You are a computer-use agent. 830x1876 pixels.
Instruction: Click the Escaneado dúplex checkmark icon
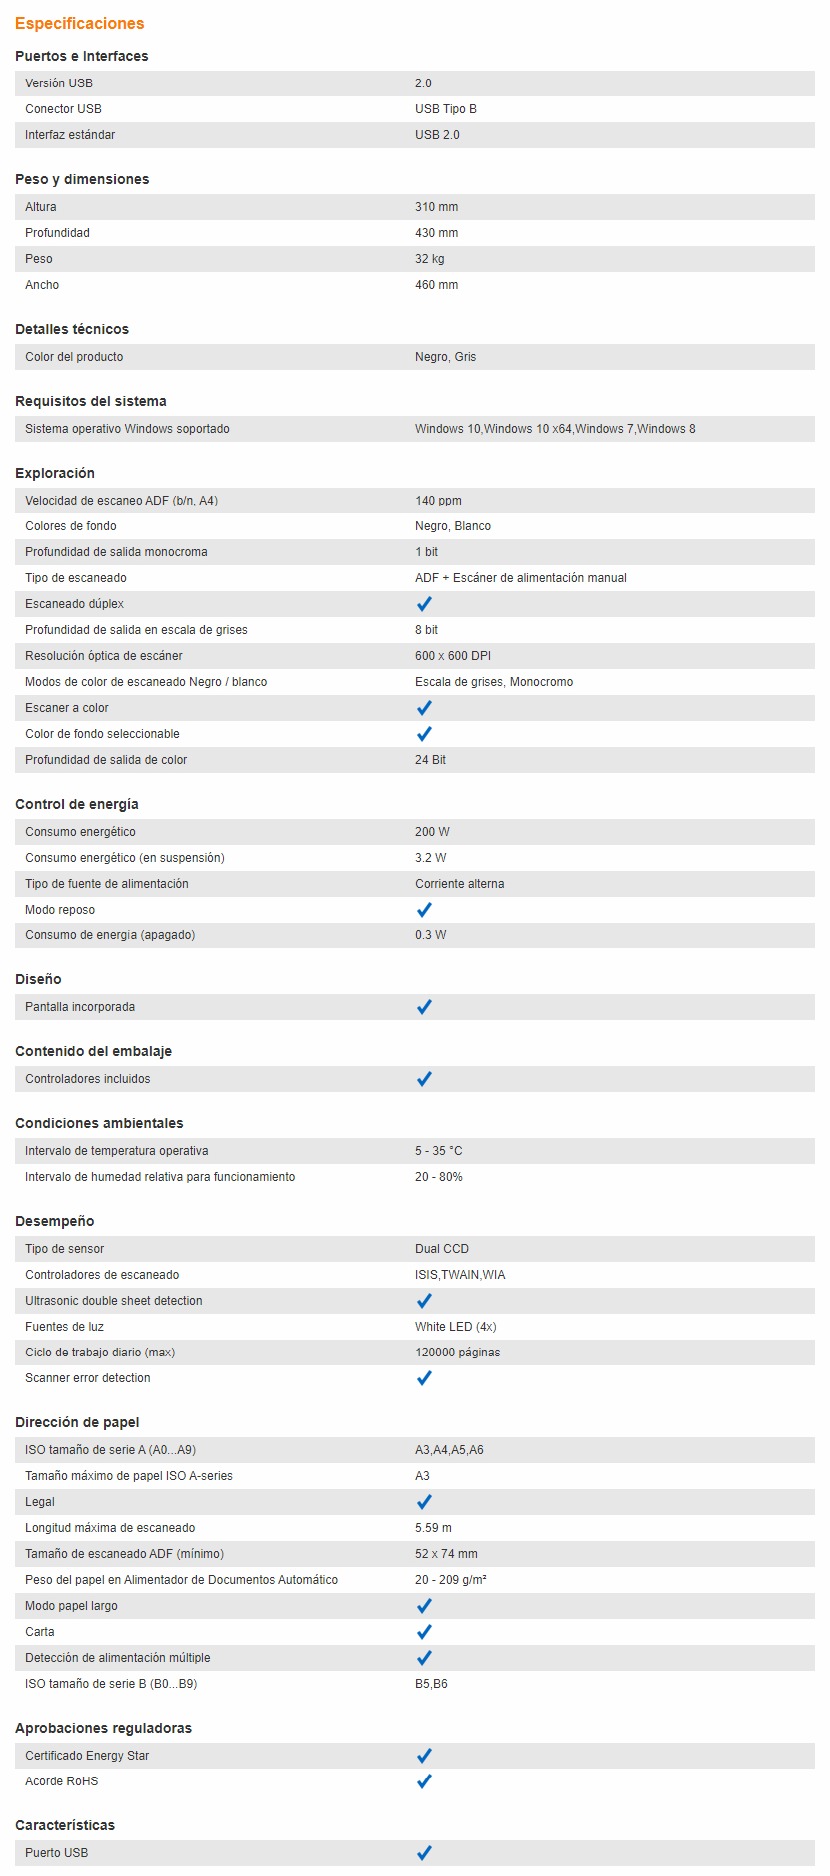tap(424, 604)
